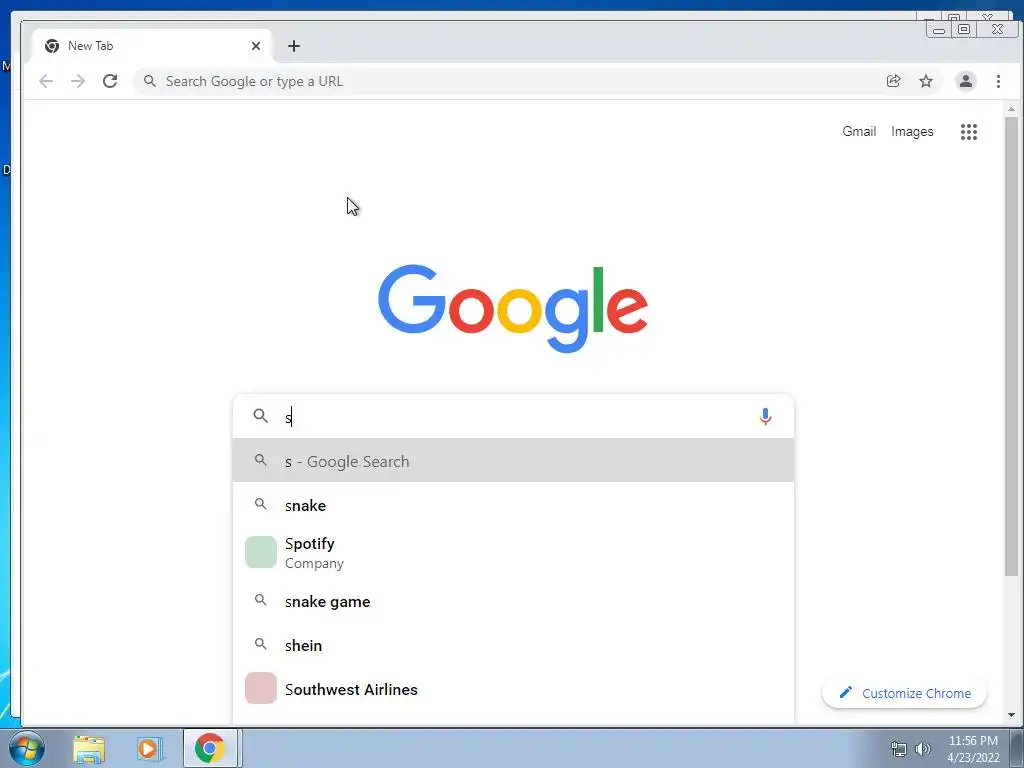Open Chrome three-dot menu
This screenshot has width=1024, height=768.
pyautogui.click(x=998, y=81)
